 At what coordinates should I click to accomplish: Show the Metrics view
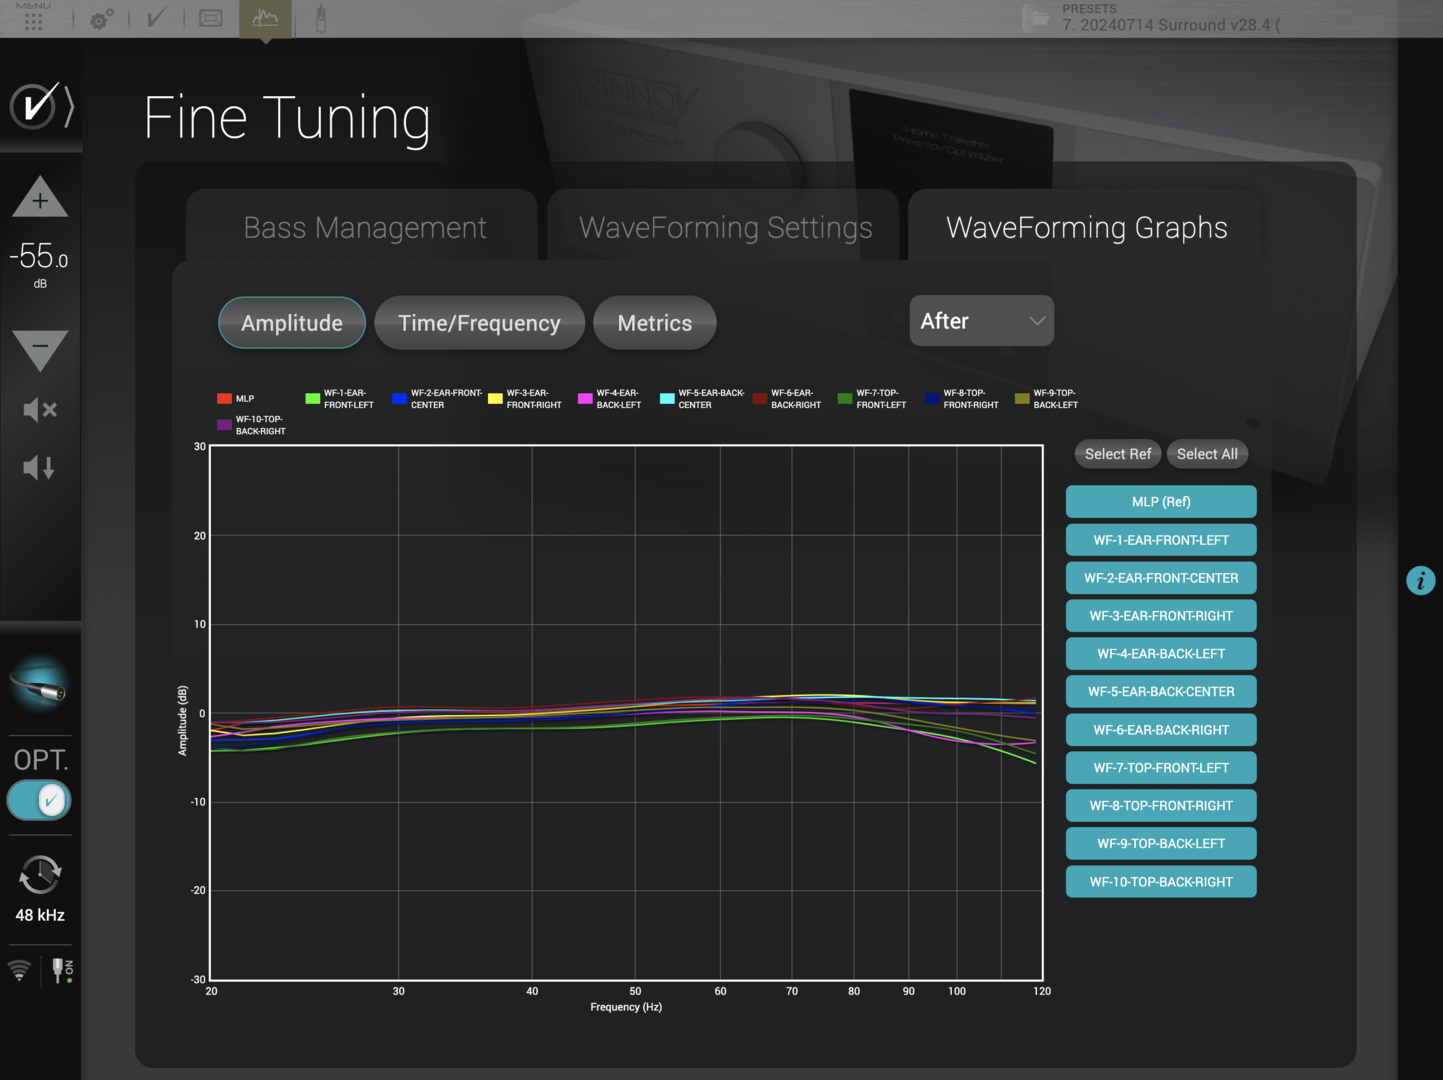pos(654,323)
